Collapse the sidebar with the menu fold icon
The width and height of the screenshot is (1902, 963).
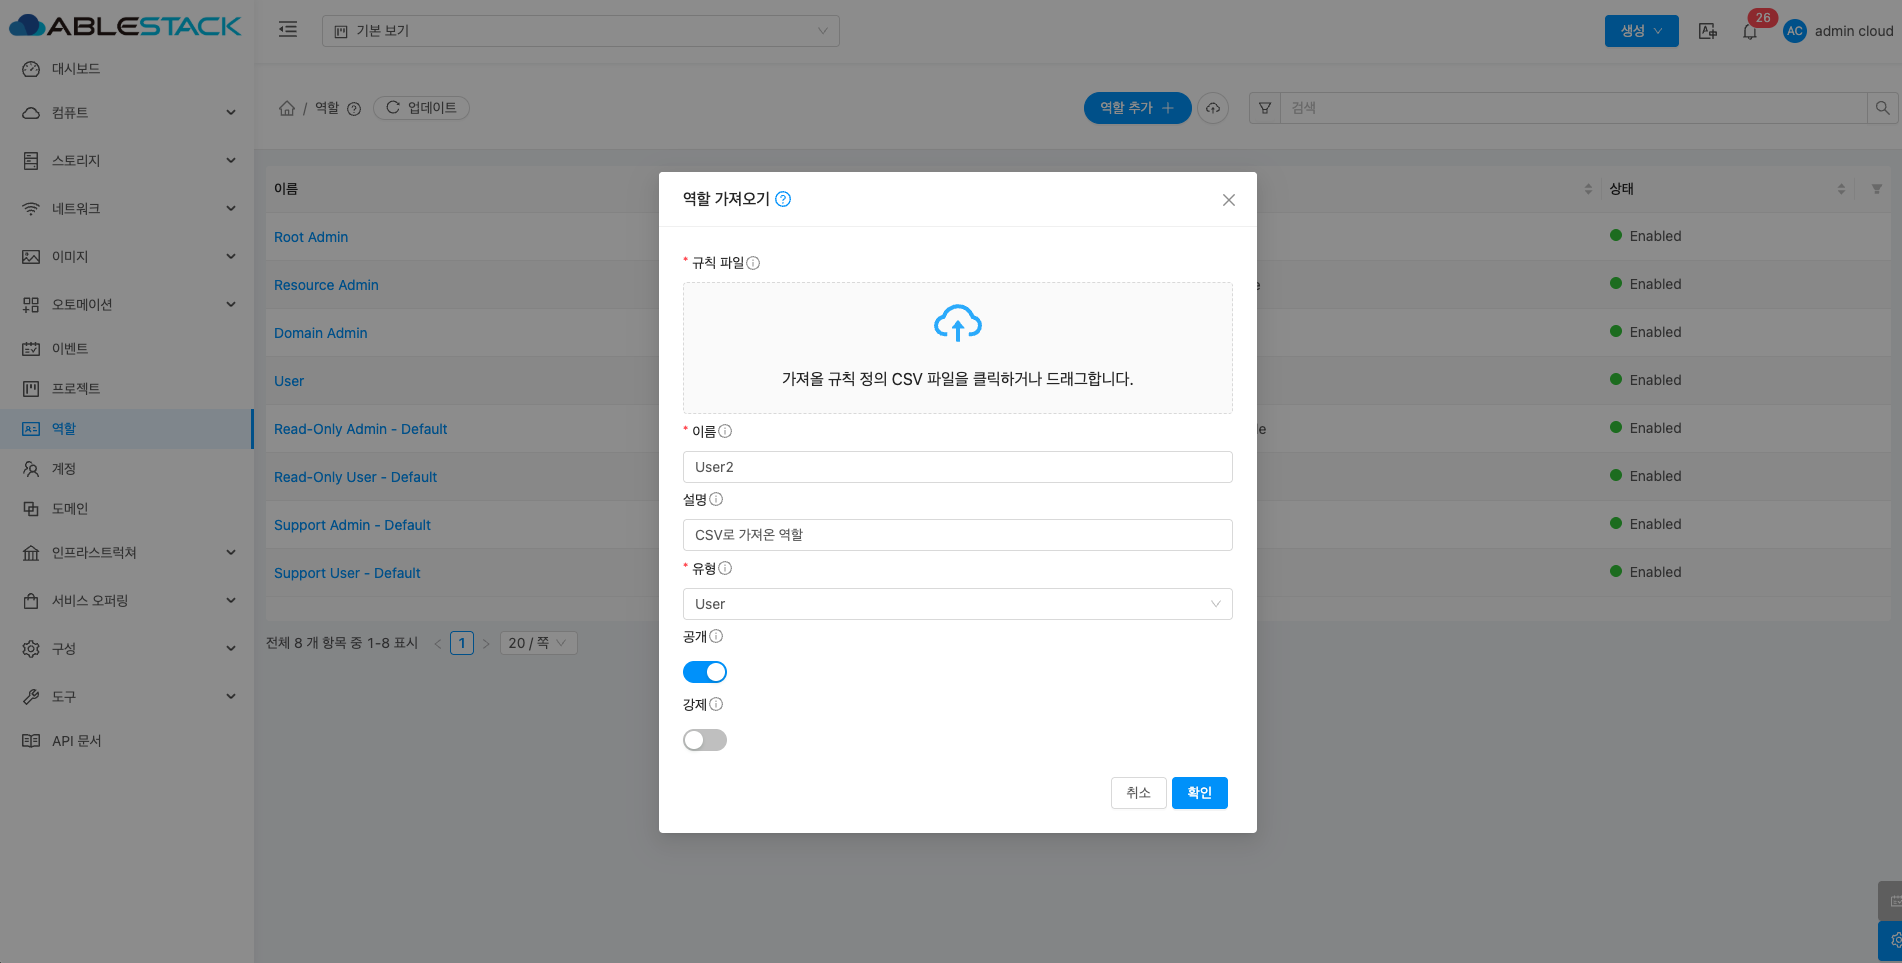point(288,30)
